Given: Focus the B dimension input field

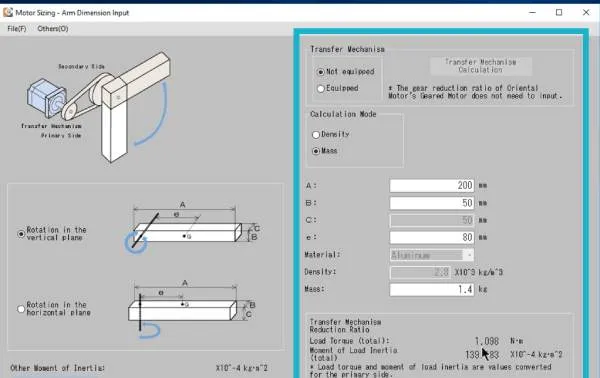Looking at the screenshot, I should point(432,203).
